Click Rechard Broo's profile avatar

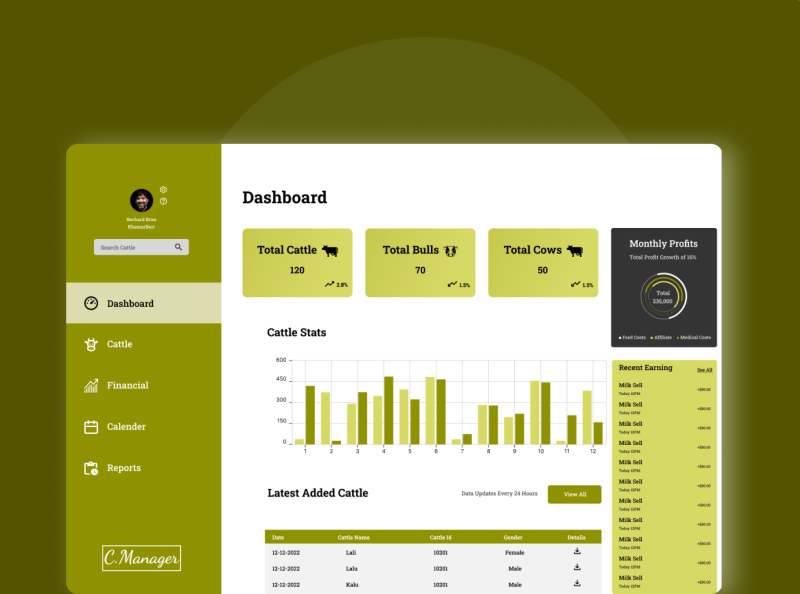coord(141,201)
